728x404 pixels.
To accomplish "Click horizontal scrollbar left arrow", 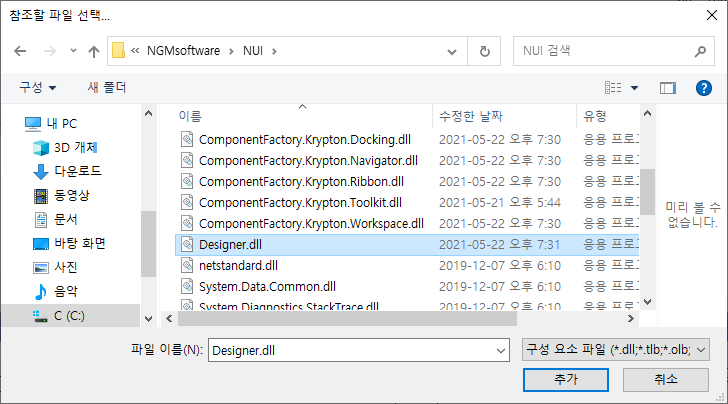I will (169, 319).
